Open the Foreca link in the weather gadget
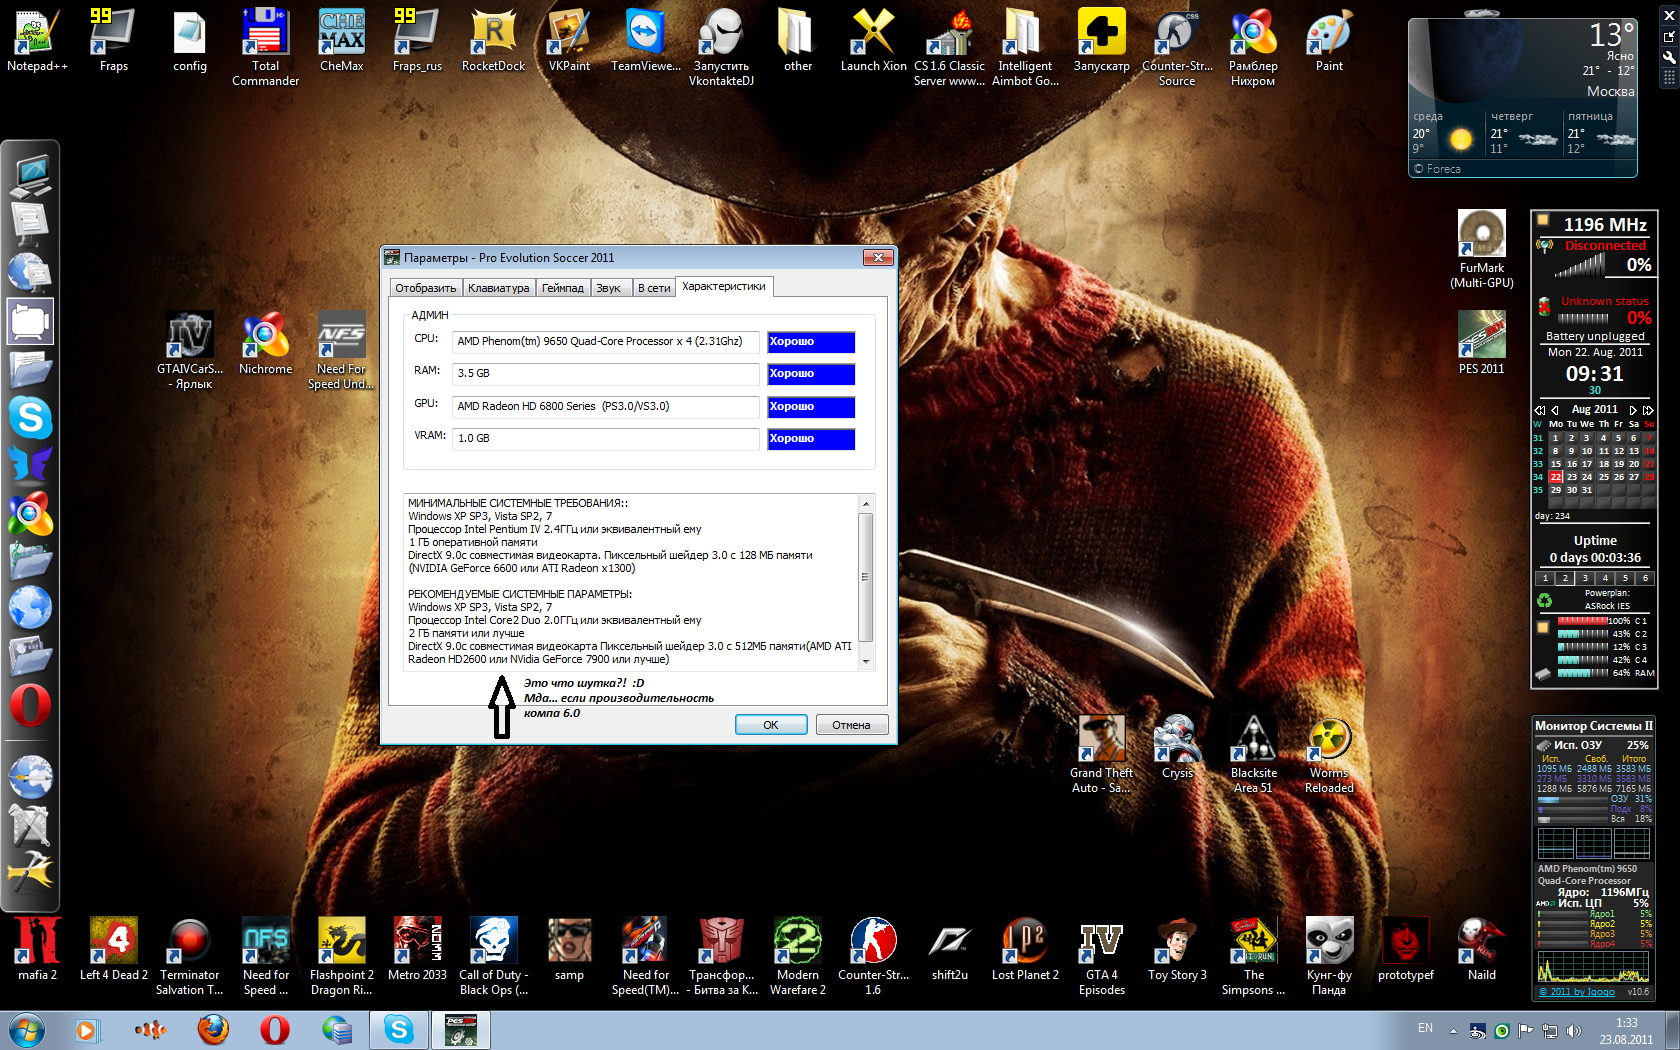Viewport: 1680px width, 1050px height. 1438,169
